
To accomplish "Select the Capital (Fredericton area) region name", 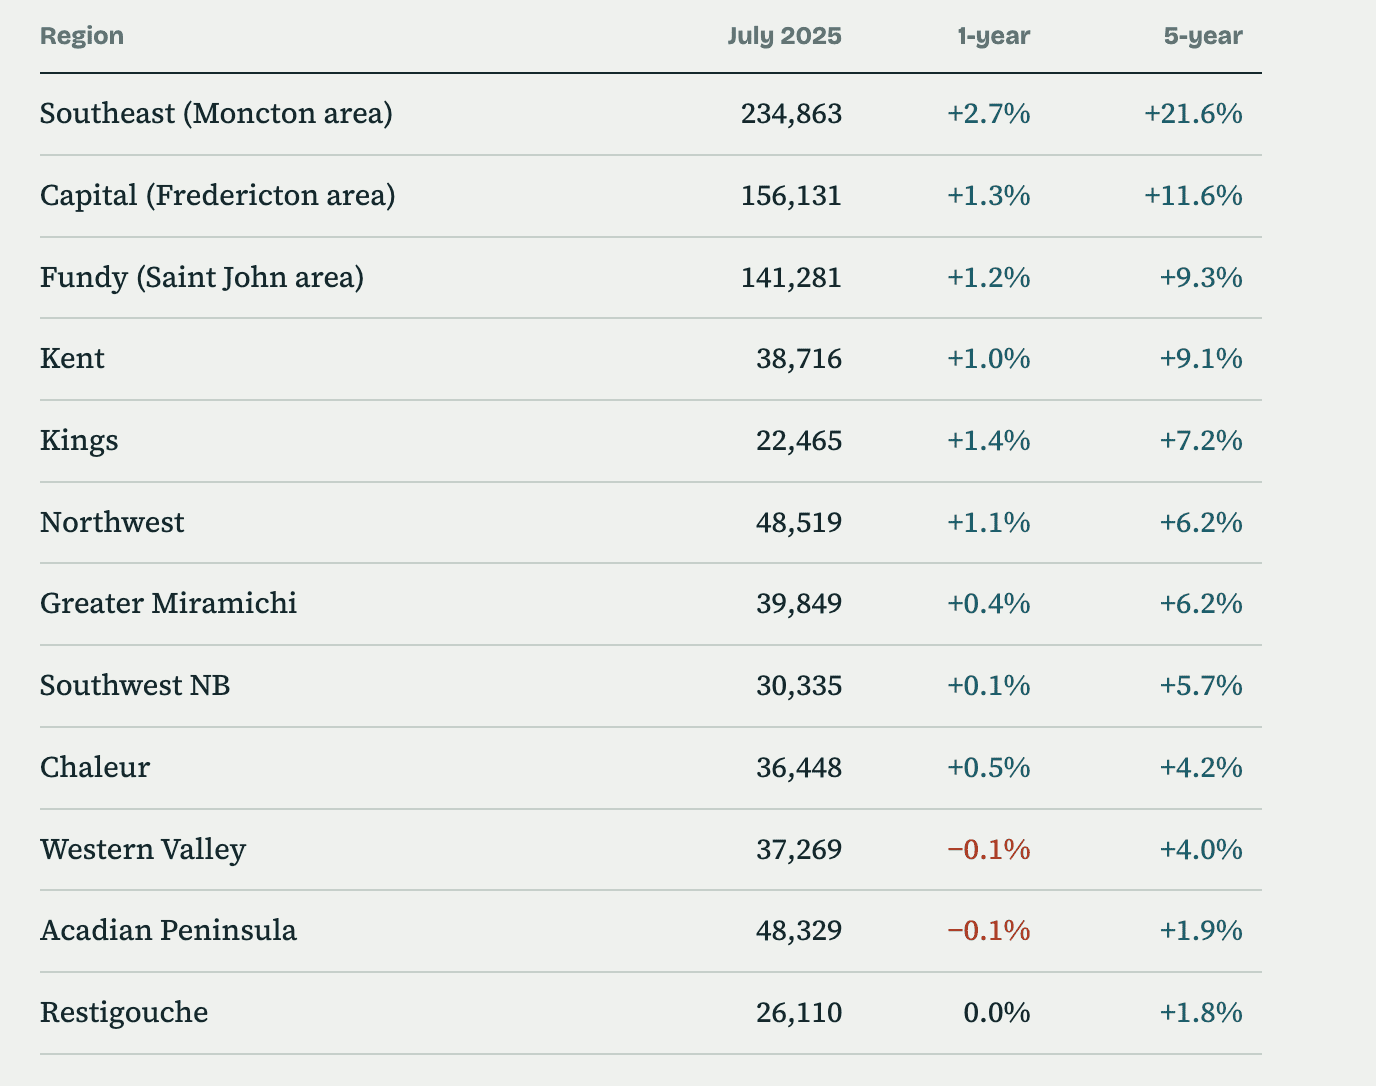I will coord(218,195).
